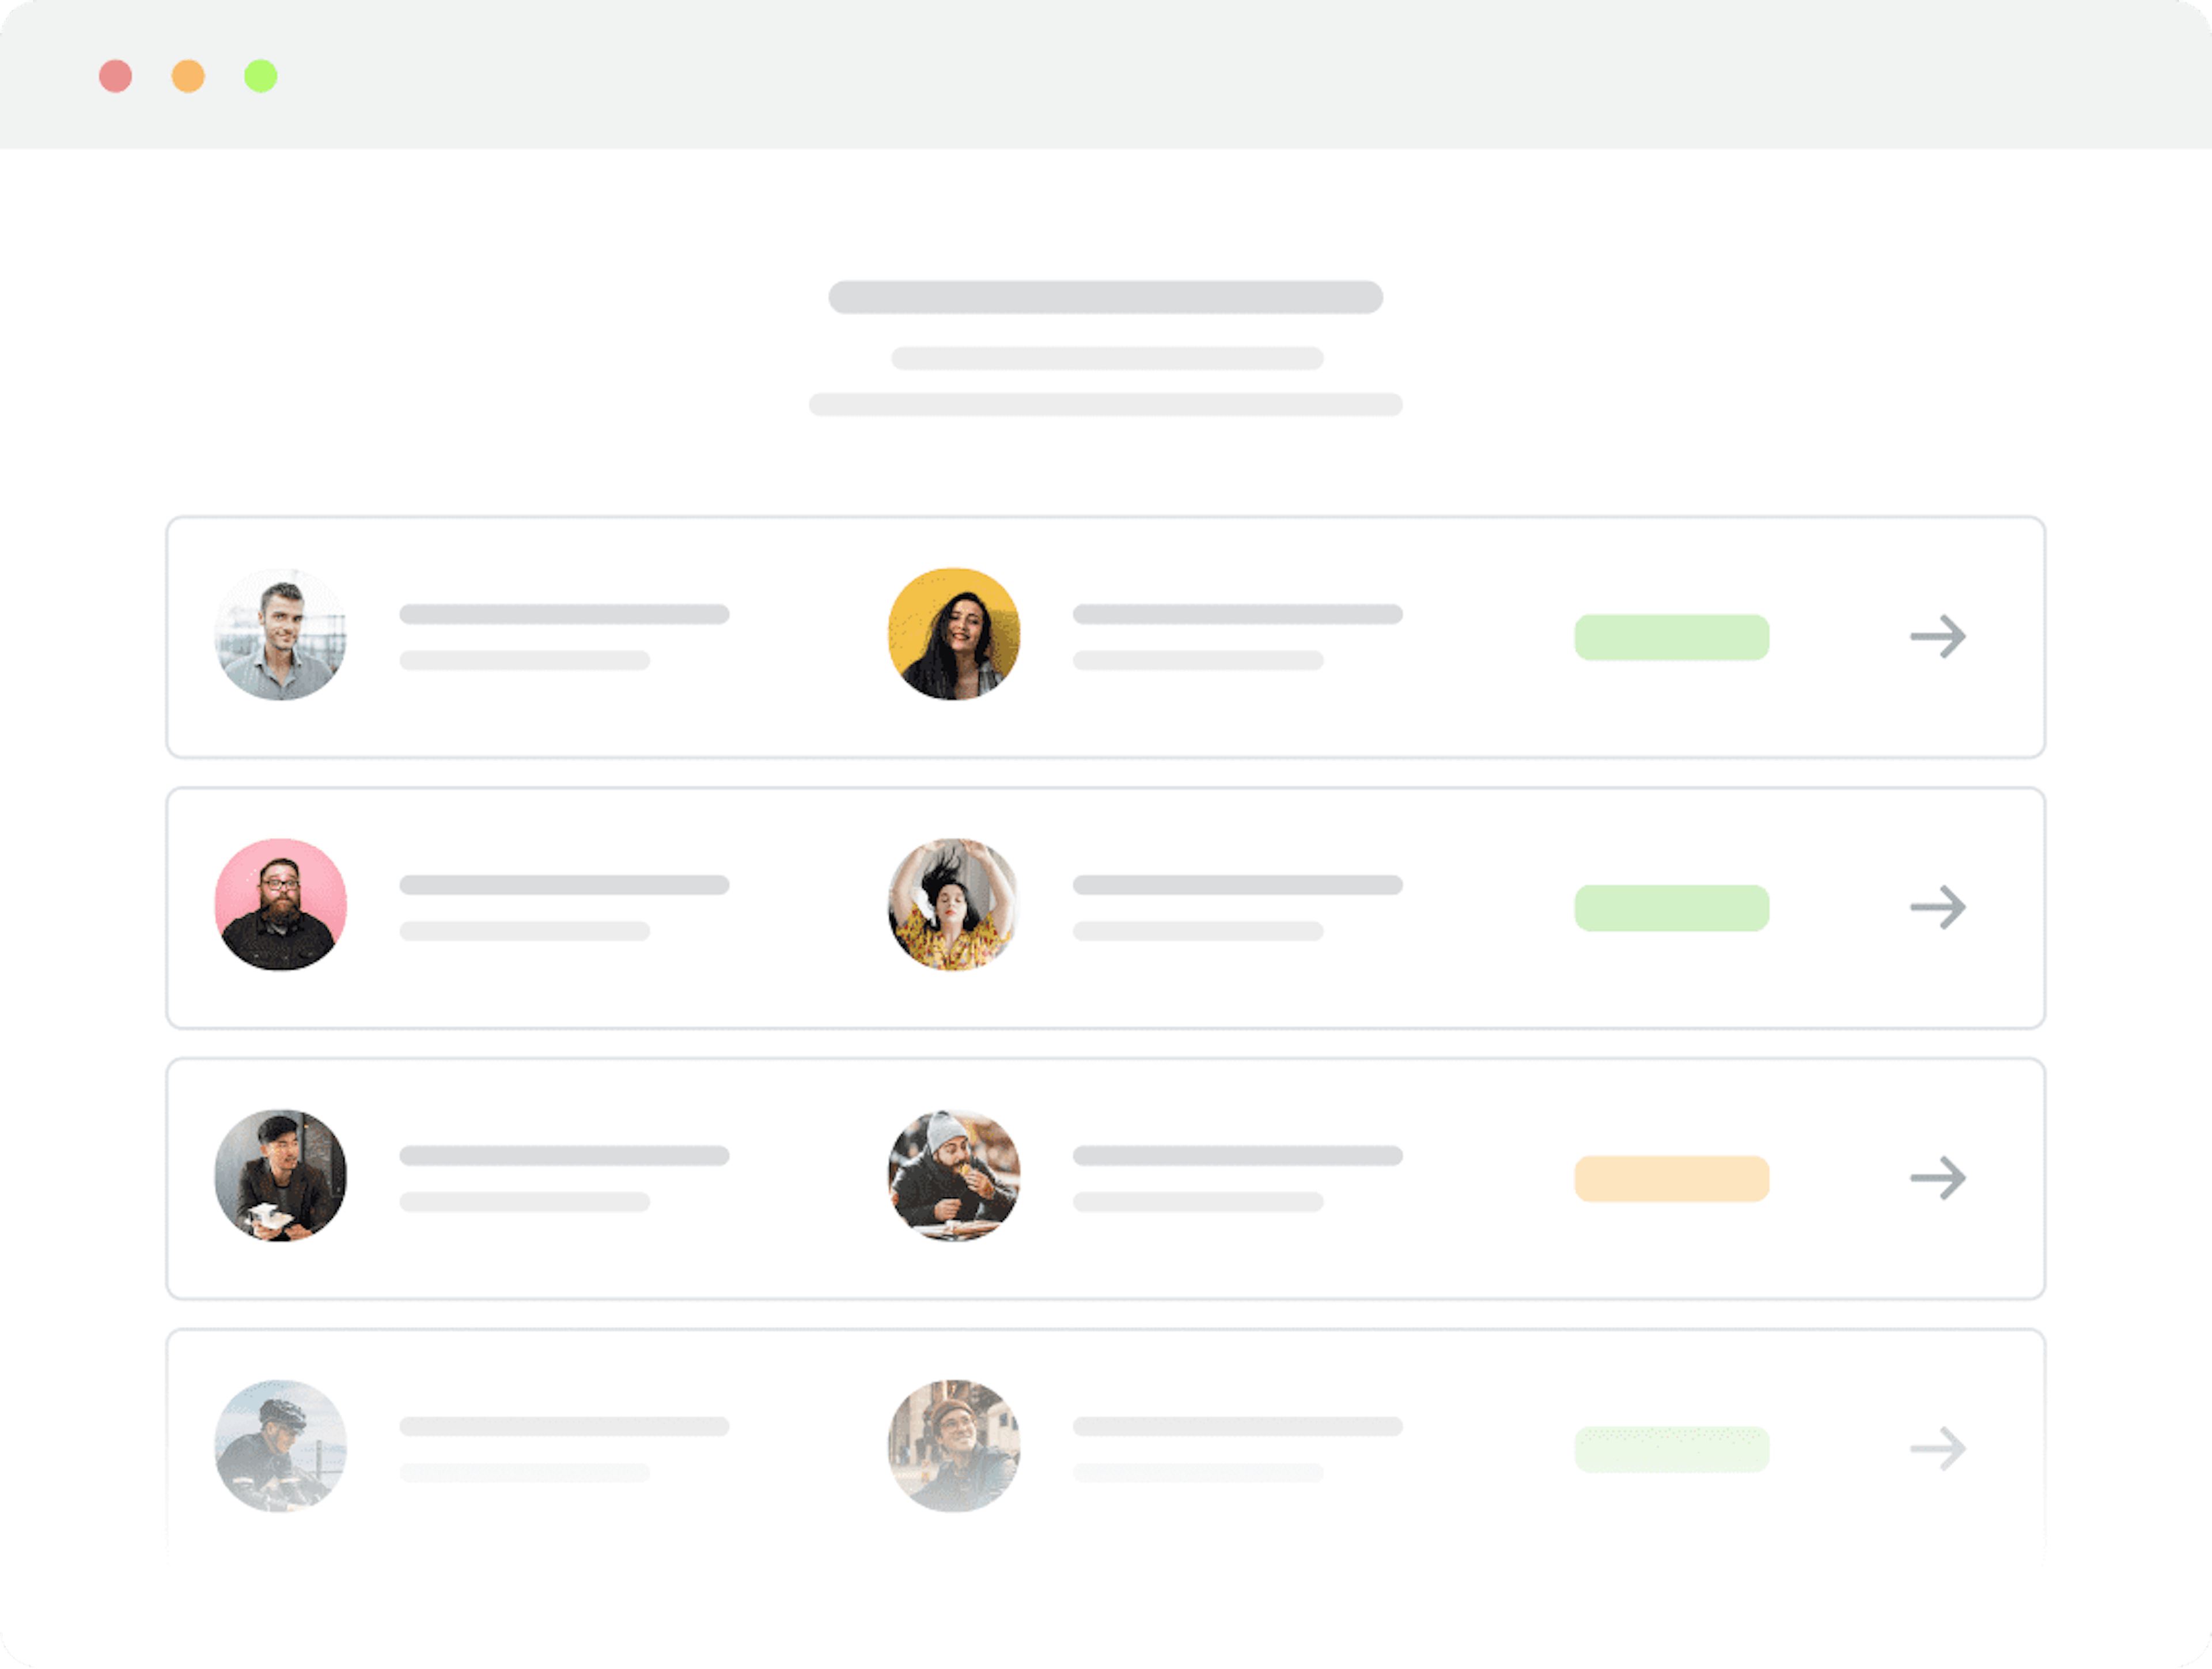The height and width of the screenshot is (1669, 2212).
Task: Click the arrow icon in the first row
Action: (x=1937, y=637)
